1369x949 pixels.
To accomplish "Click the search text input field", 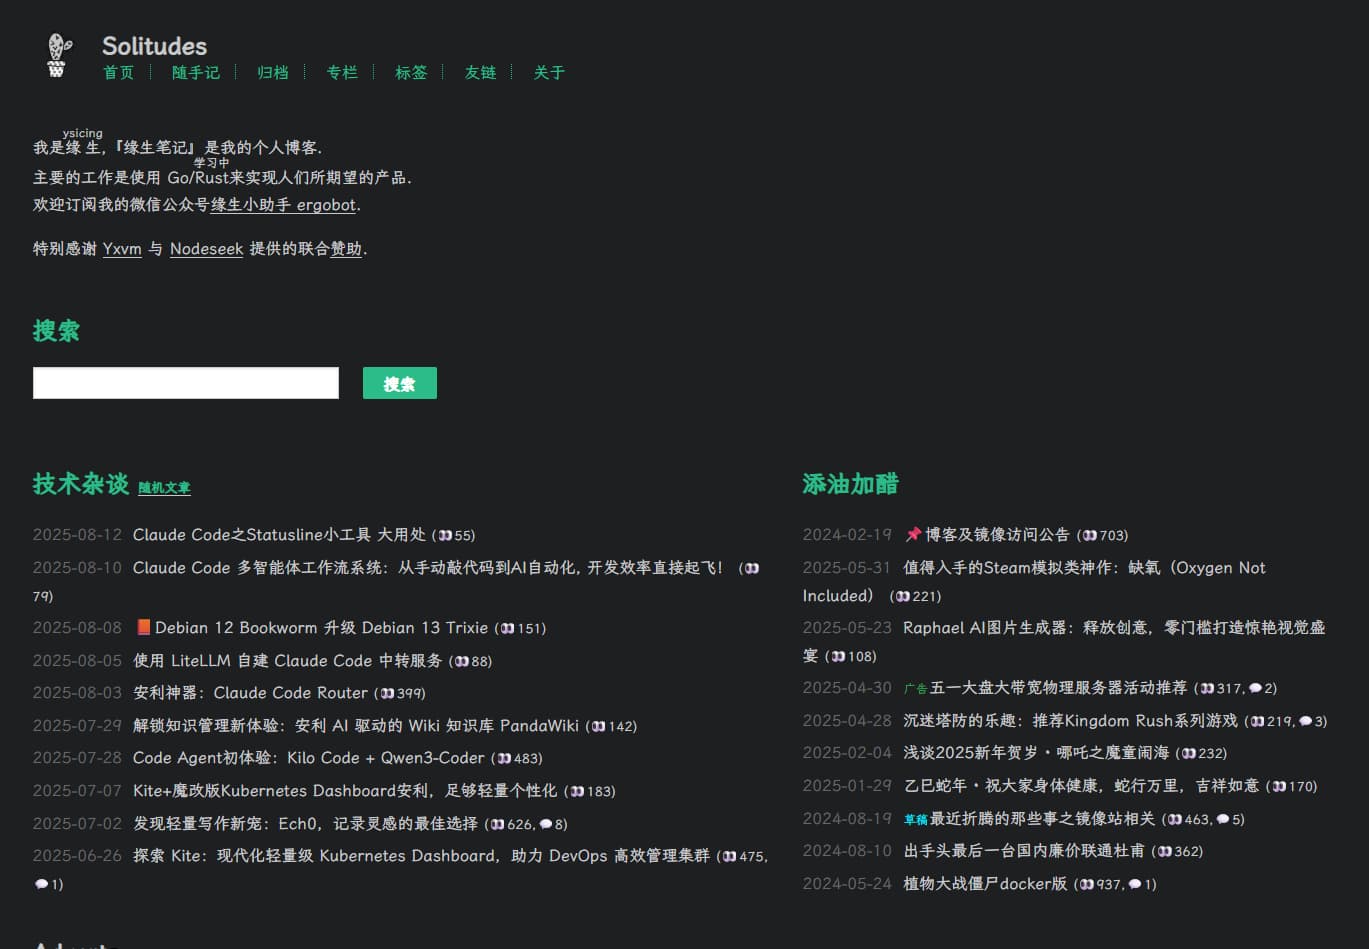I will click(x=186, y=383).
